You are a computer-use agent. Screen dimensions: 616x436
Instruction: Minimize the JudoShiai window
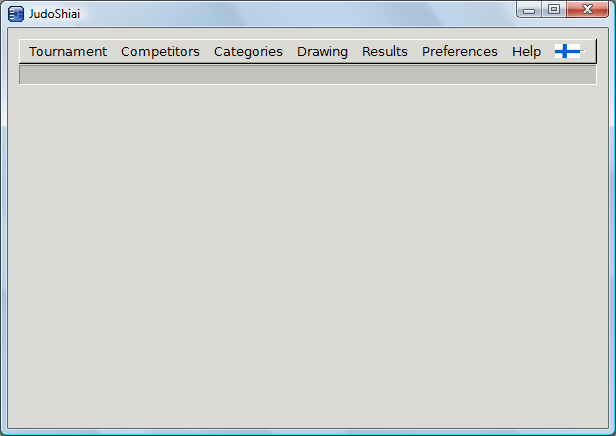click(529, 10)
